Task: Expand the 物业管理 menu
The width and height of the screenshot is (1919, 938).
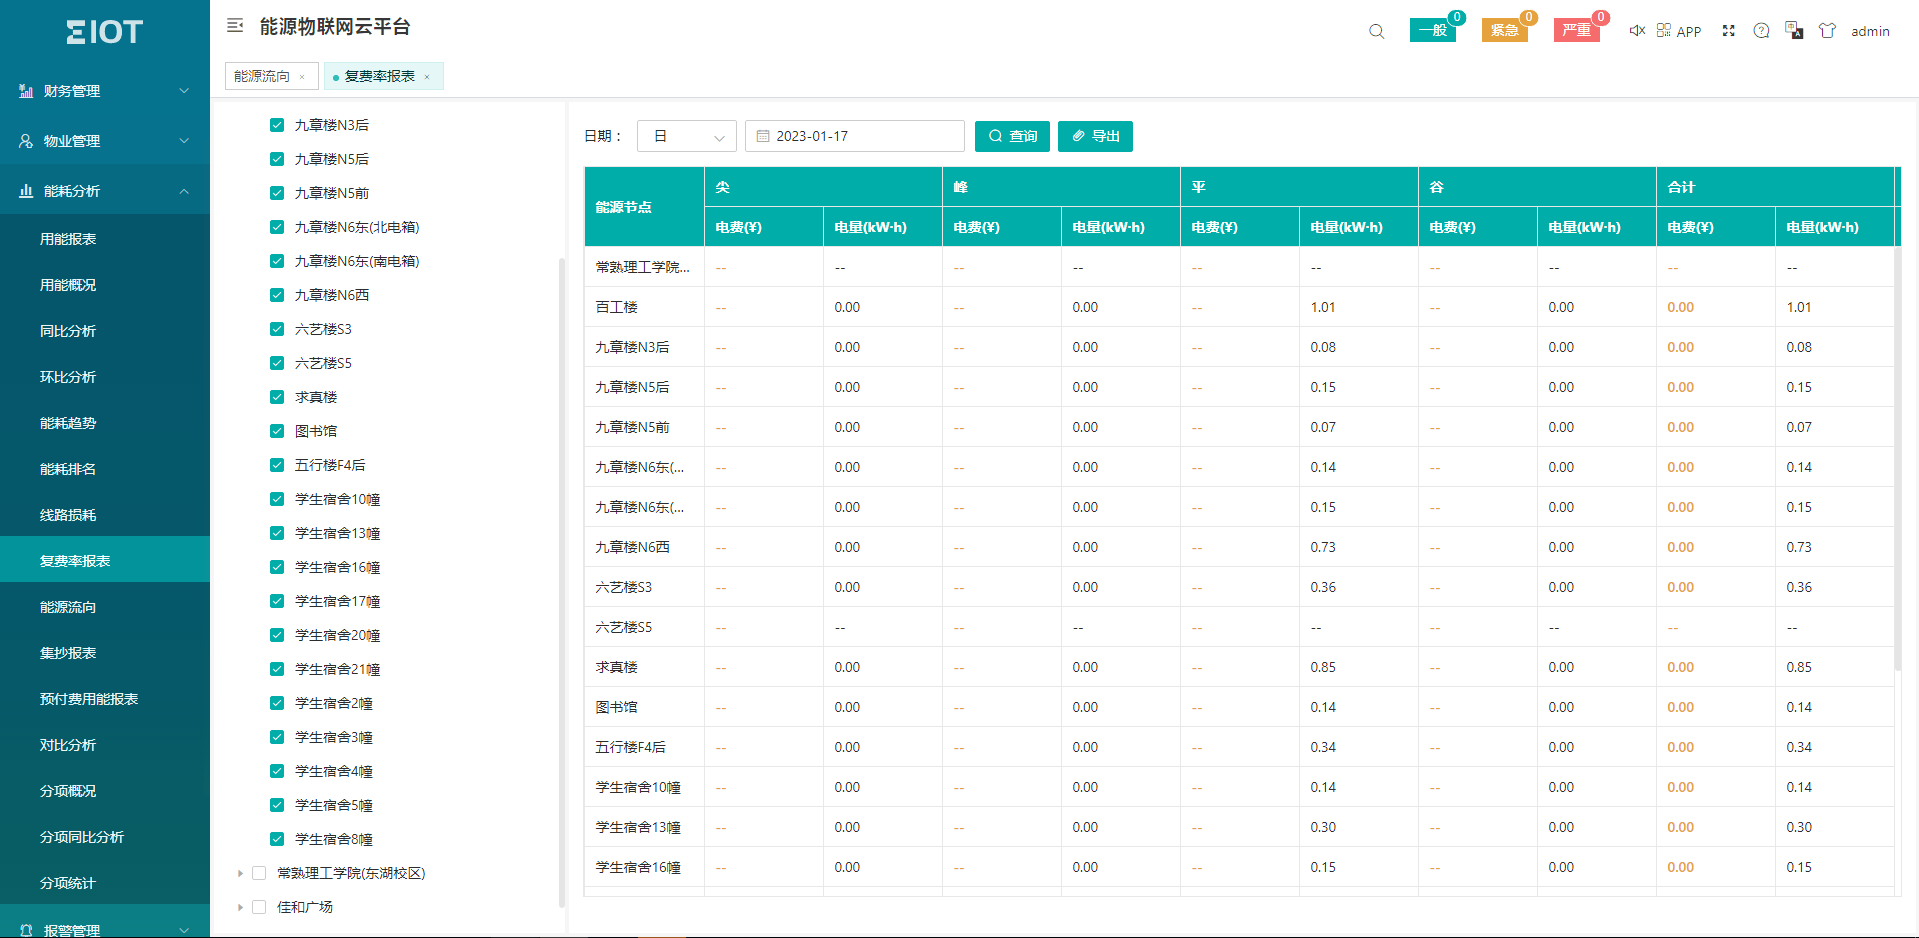Action: tap(105, 141)
